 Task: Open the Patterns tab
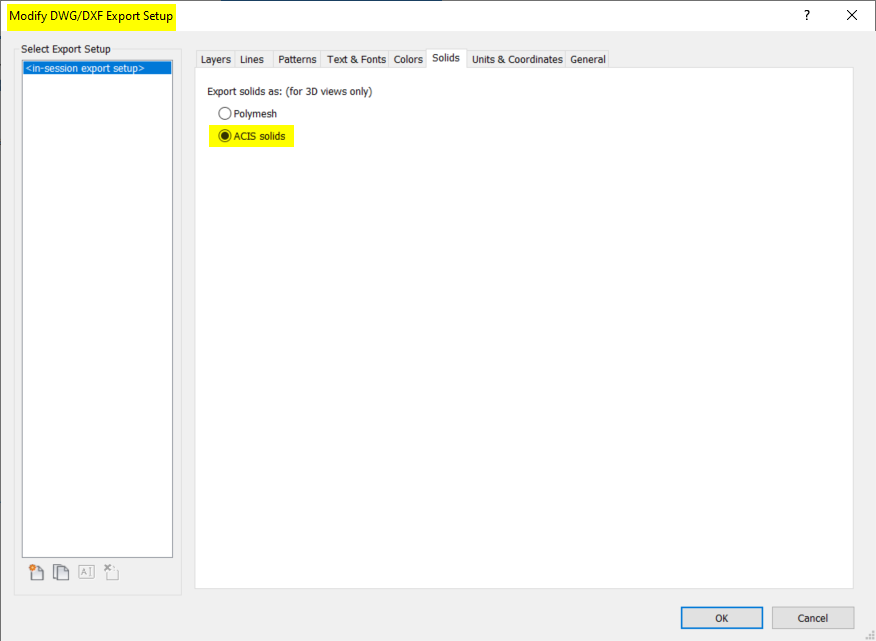tap(296, 59)
